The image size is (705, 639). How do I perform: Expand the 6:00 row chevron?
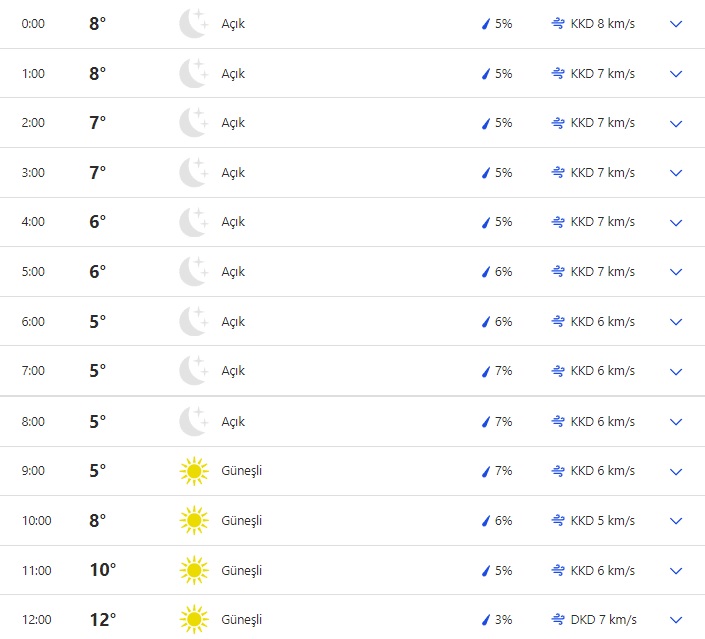tap(676, 322)
